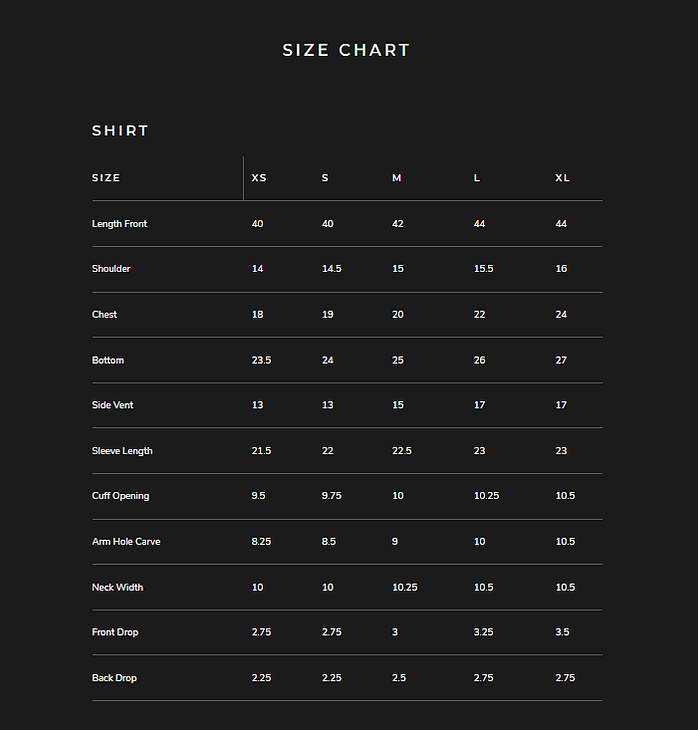Click the Bottom row label

108,360
